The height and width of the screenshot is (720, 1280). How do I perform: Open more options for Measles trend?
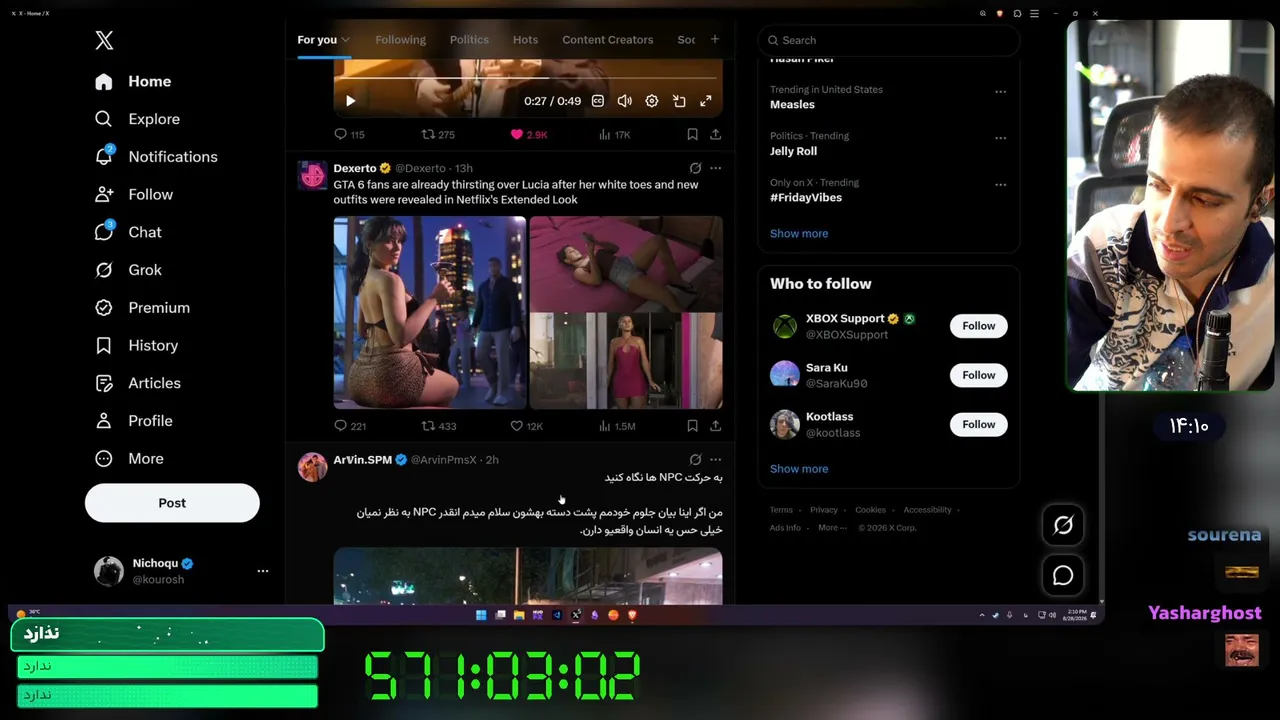click(1000, 92)
